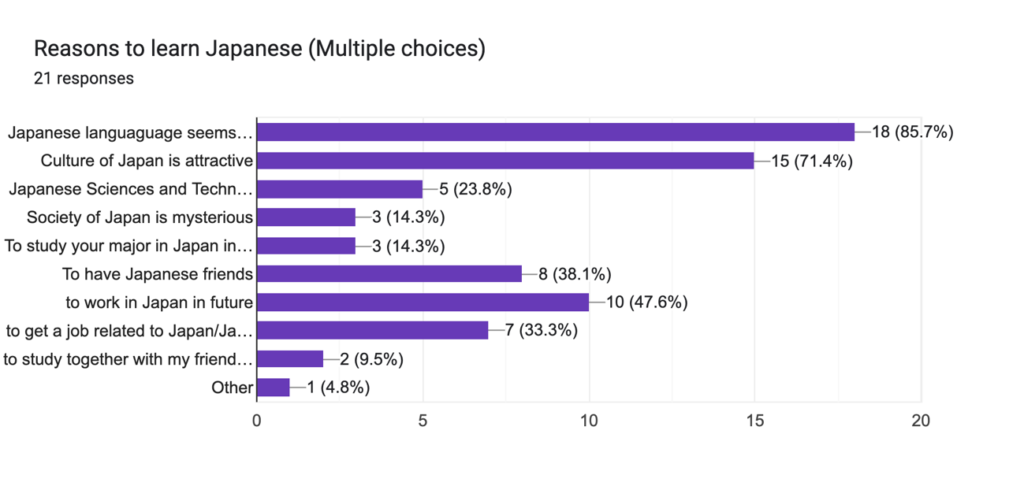Click the "15 (71.4%)" value label
The height and width of the screenshot is (486, 1024).
814,161
